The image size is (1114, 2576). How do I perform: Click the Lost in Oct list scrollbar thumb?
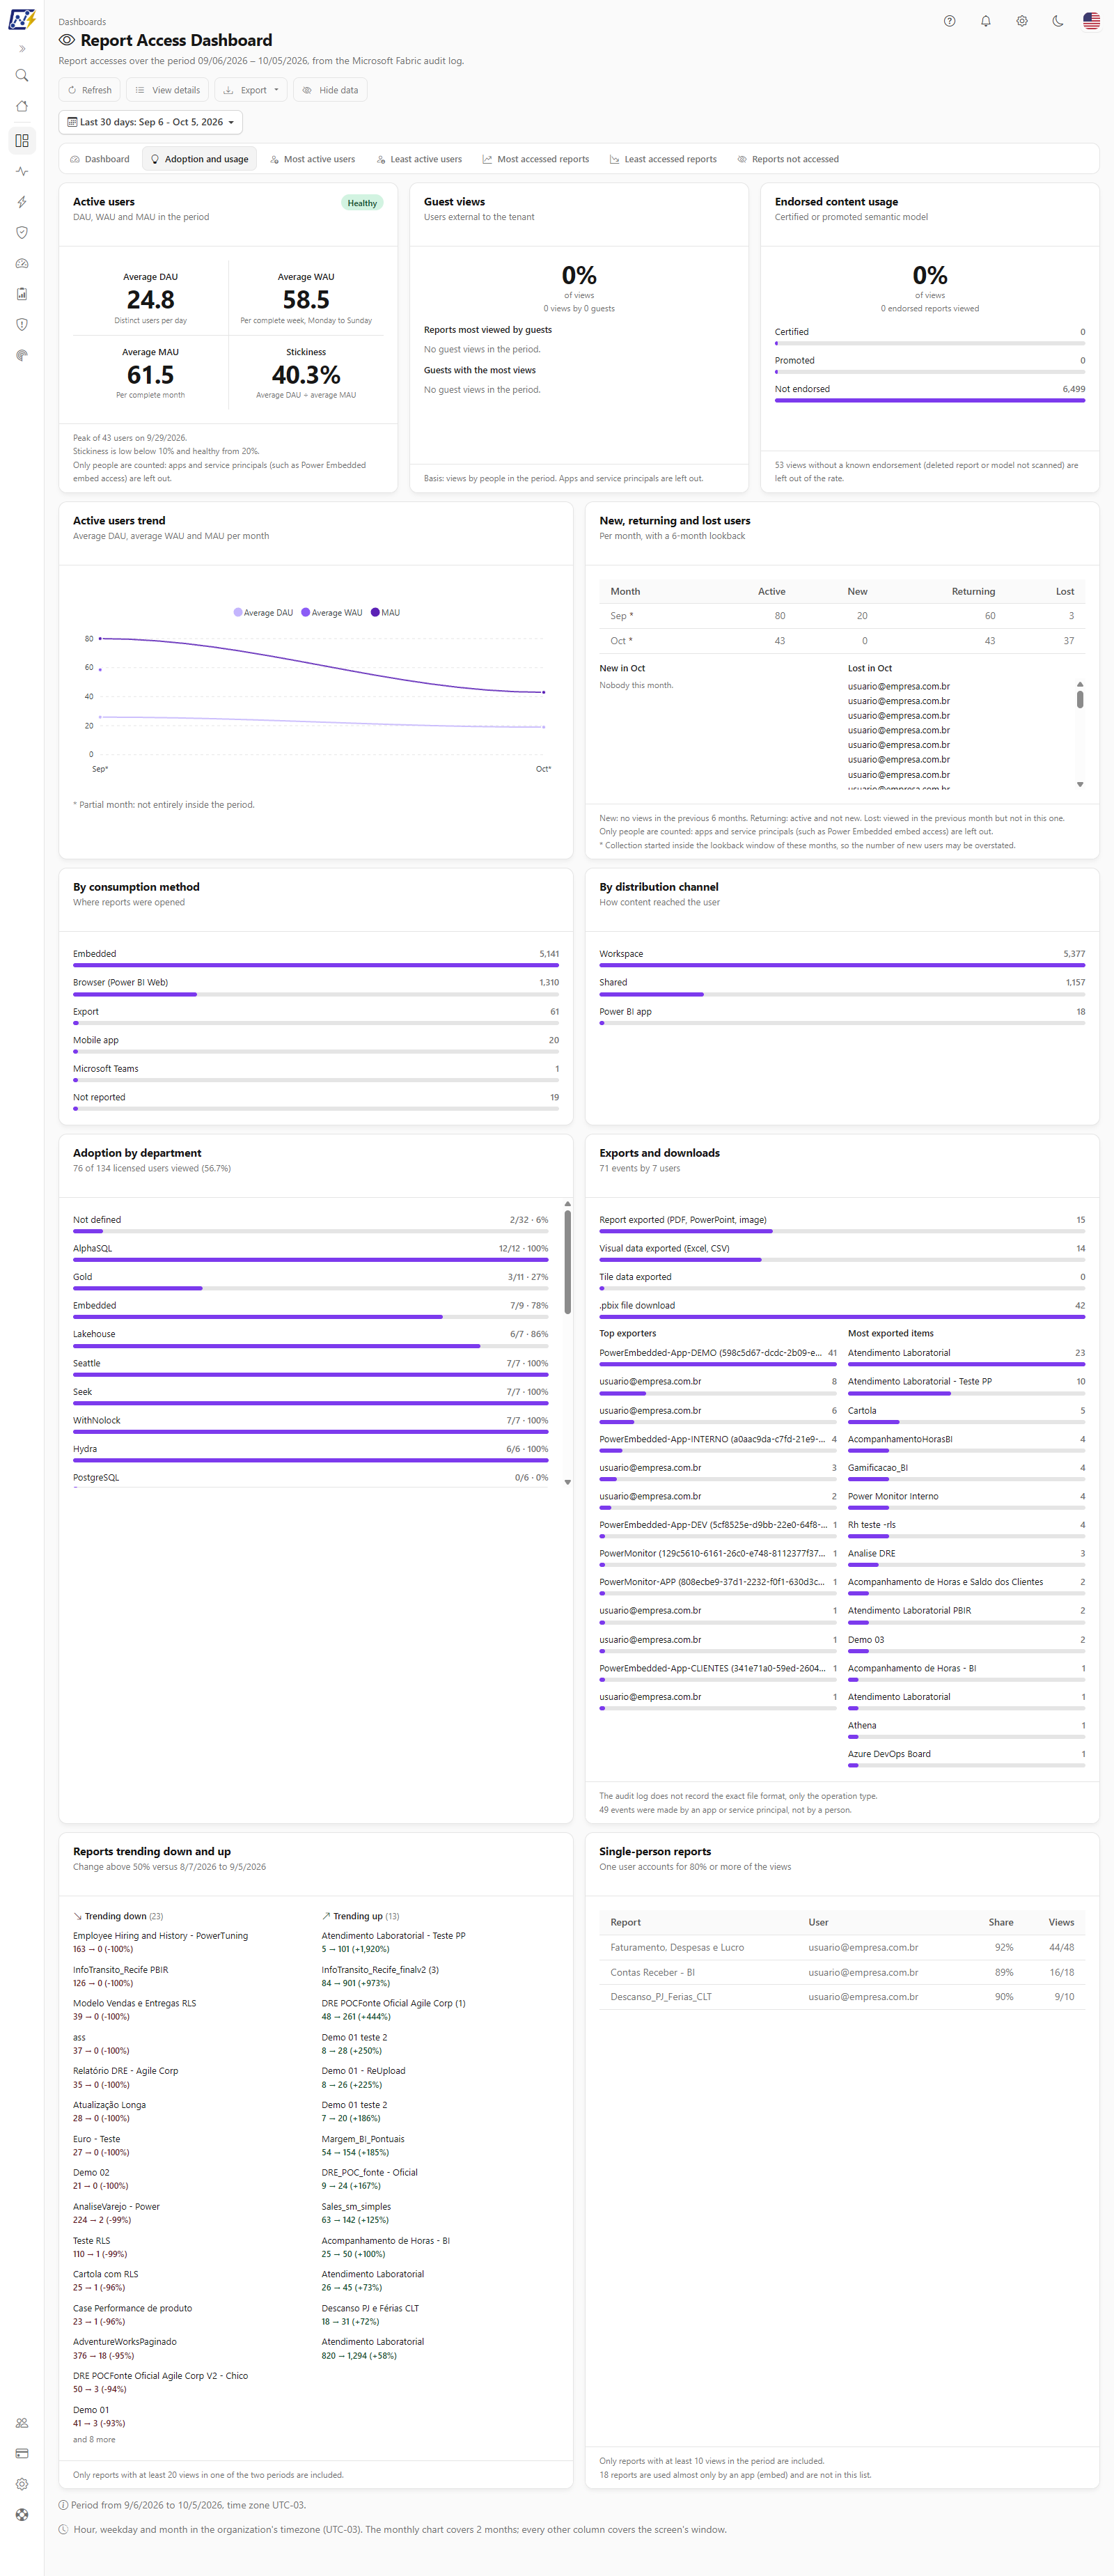pyautogui.click(x=1080, y=699)
